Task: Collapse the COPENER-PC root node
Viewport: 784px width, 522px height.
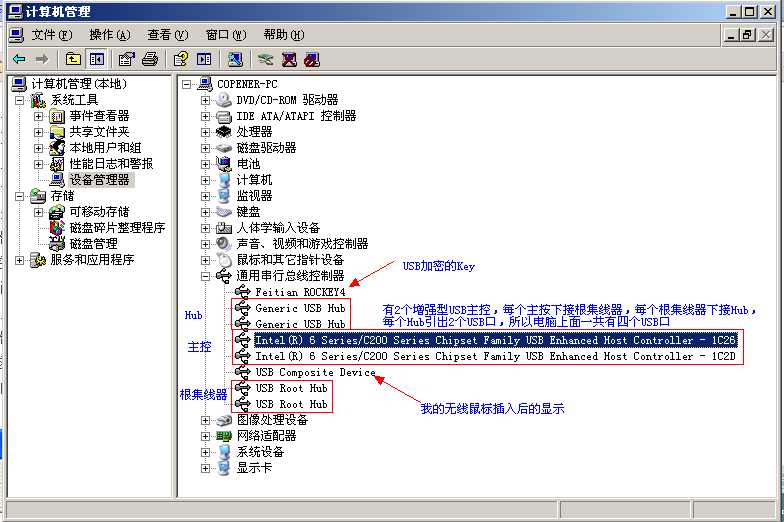Action: [186, 84]
